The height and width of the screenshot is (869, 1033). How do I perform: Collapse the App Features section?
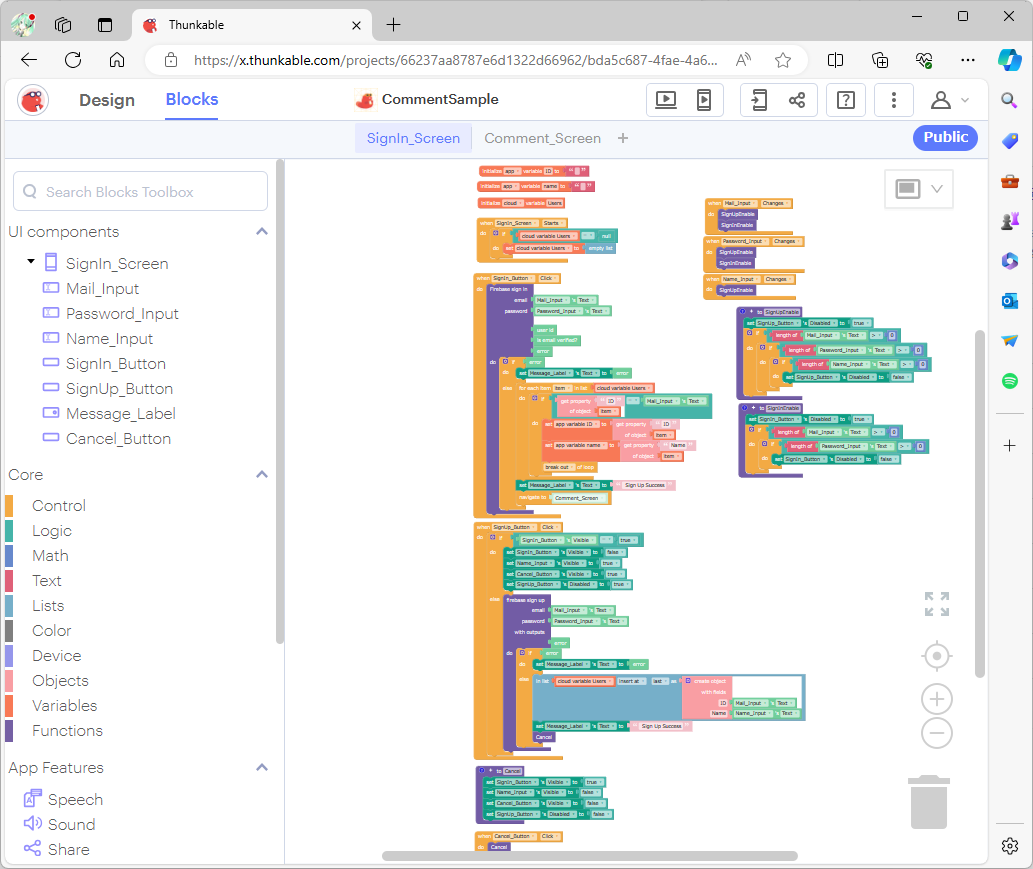262,768
